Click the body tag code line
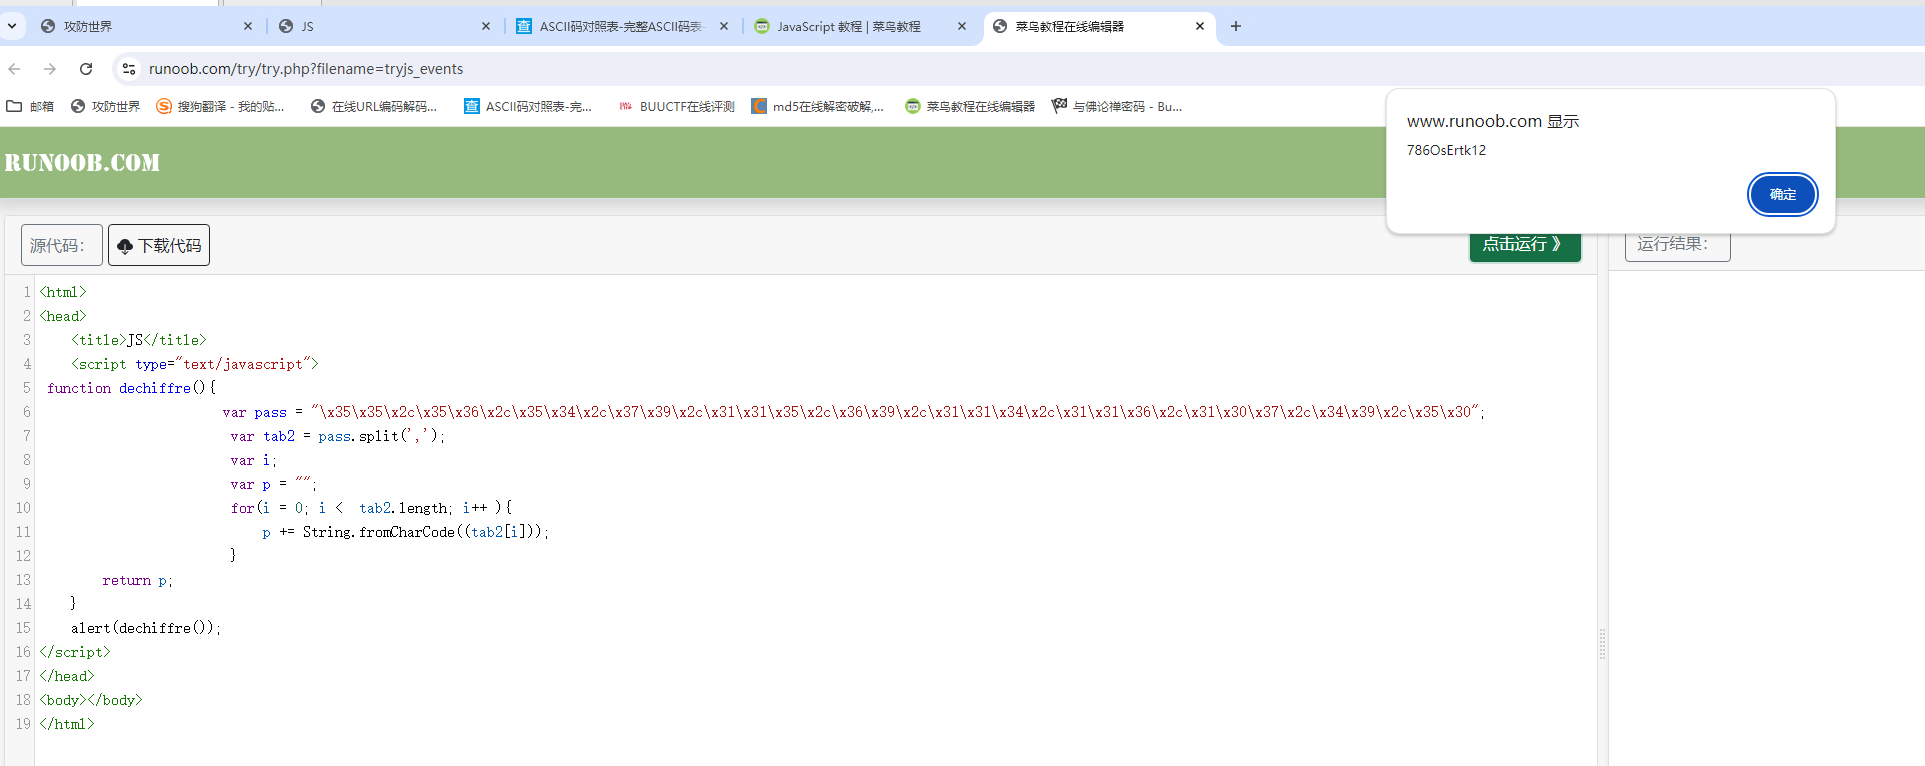Image resolution: width=1925 pixels, height=766 pixels. [x=91, y=700]
